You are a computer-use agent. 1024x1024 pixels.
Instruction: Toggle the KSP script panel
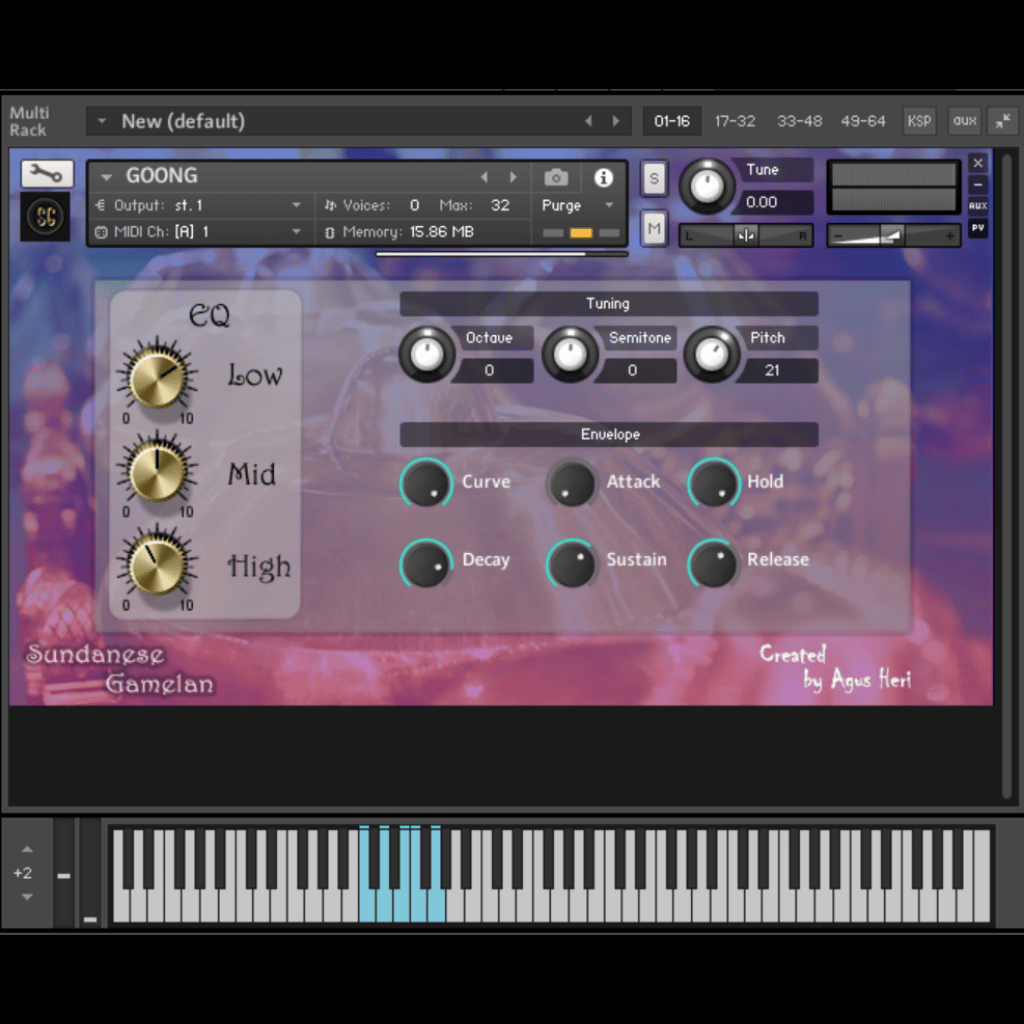[x=919, y=121]
